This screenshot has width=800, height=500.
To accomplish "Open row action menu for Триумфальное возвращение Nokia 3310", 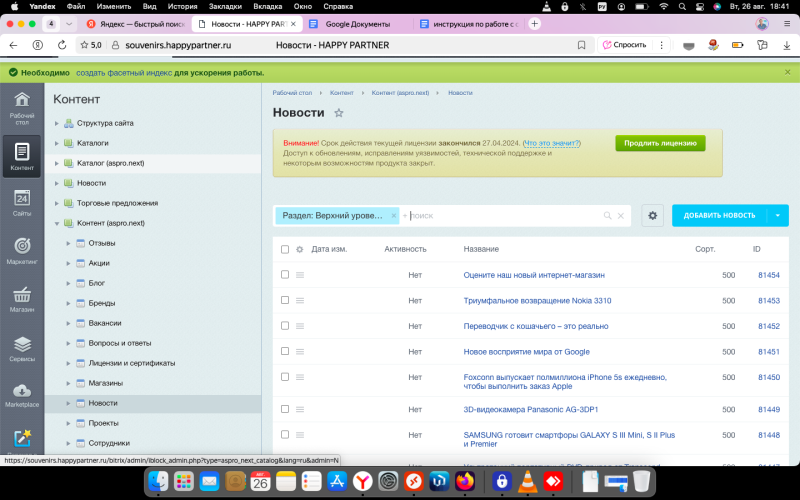I will tap(300, 301).
